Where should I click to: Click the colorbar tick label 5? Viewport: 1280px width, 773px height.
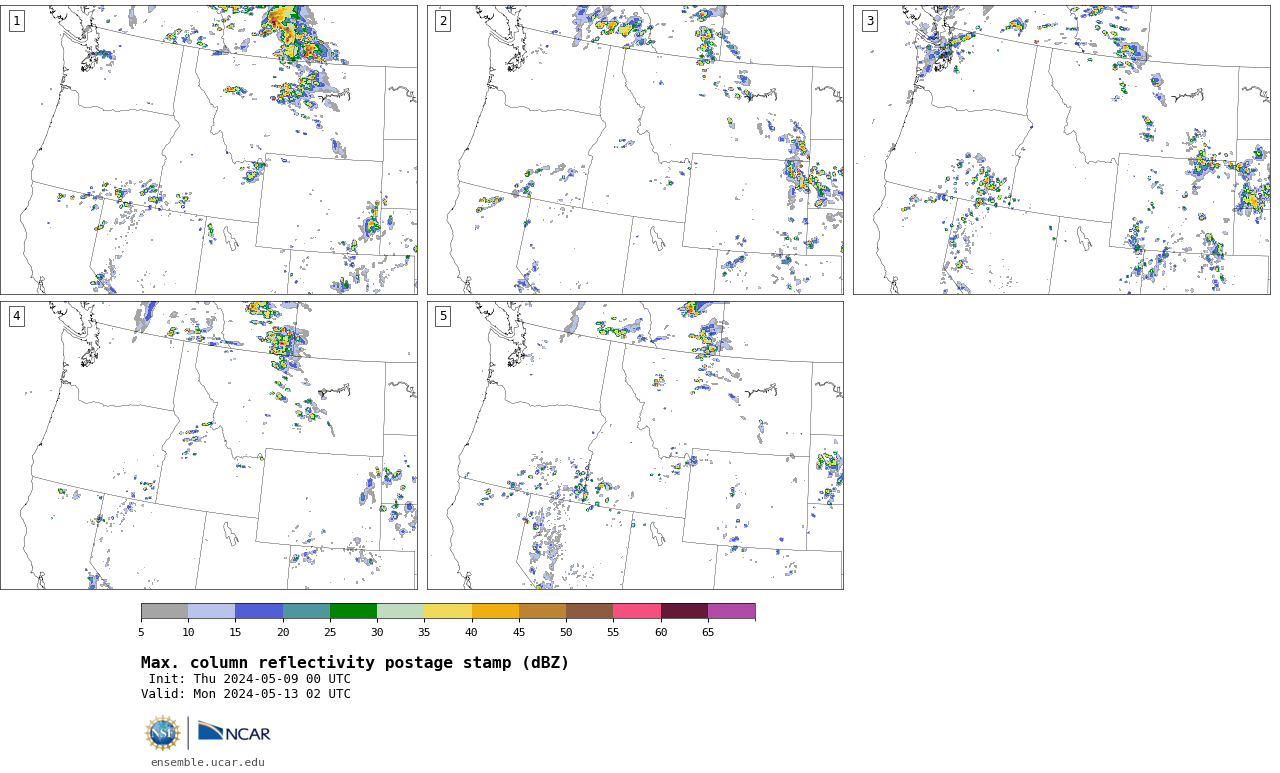pyautogui.click(x=141, y=632)
